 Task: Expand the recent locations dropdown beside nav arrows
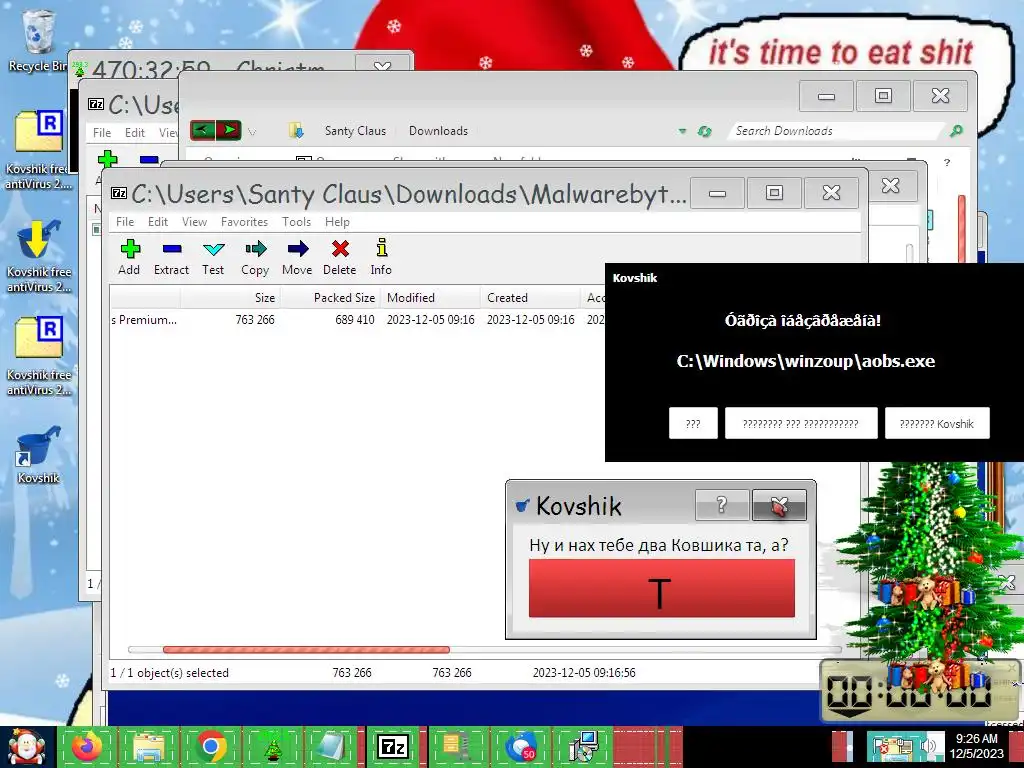click(x=252, y=132)
